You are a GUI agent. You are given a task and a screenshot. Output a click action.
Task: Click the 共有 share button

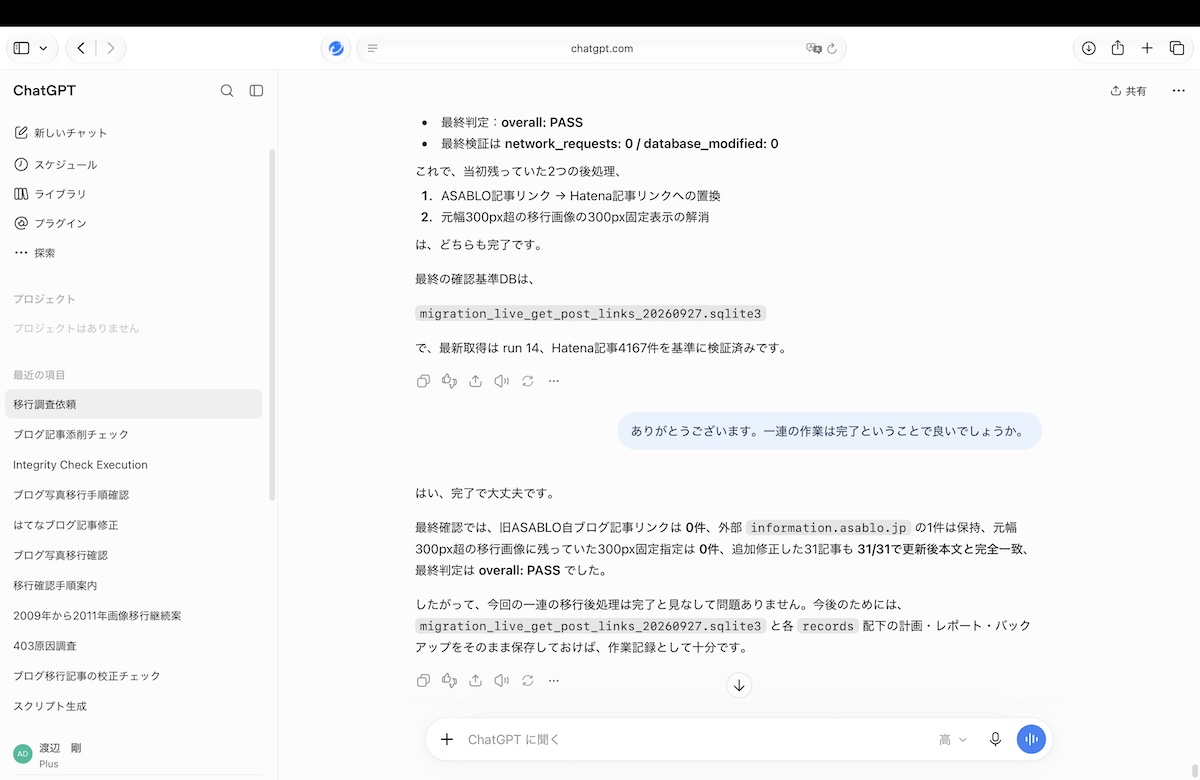coord(1128,91)
